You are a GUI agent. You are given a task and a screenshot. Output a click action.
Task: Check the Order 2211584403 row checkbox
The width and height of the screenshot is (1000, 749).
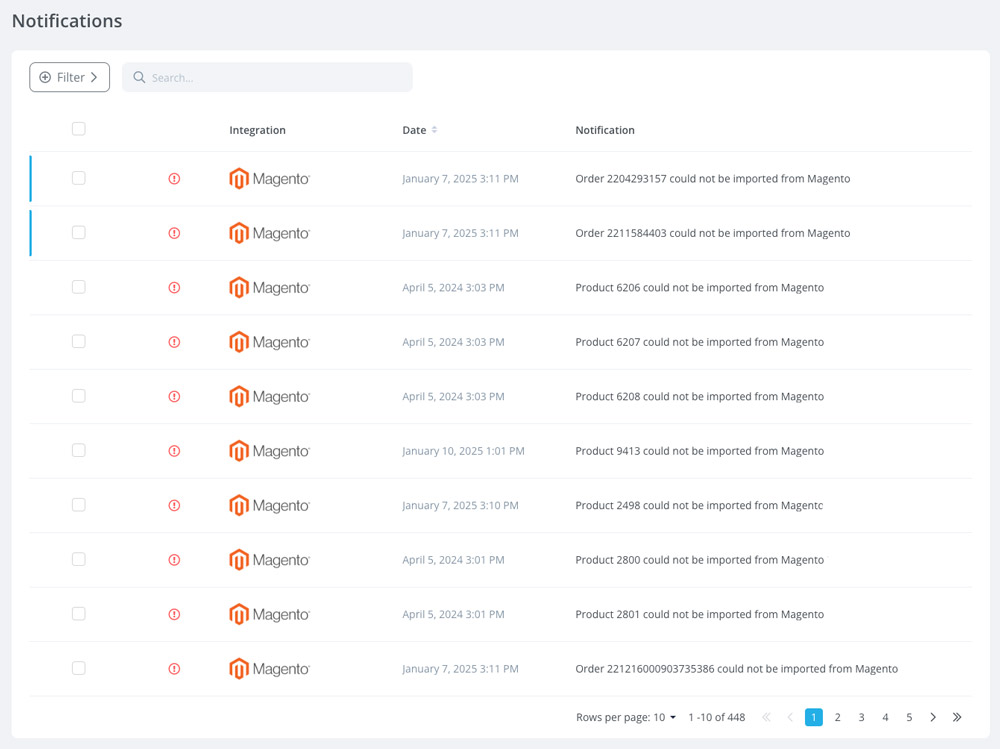coord(78,232)
